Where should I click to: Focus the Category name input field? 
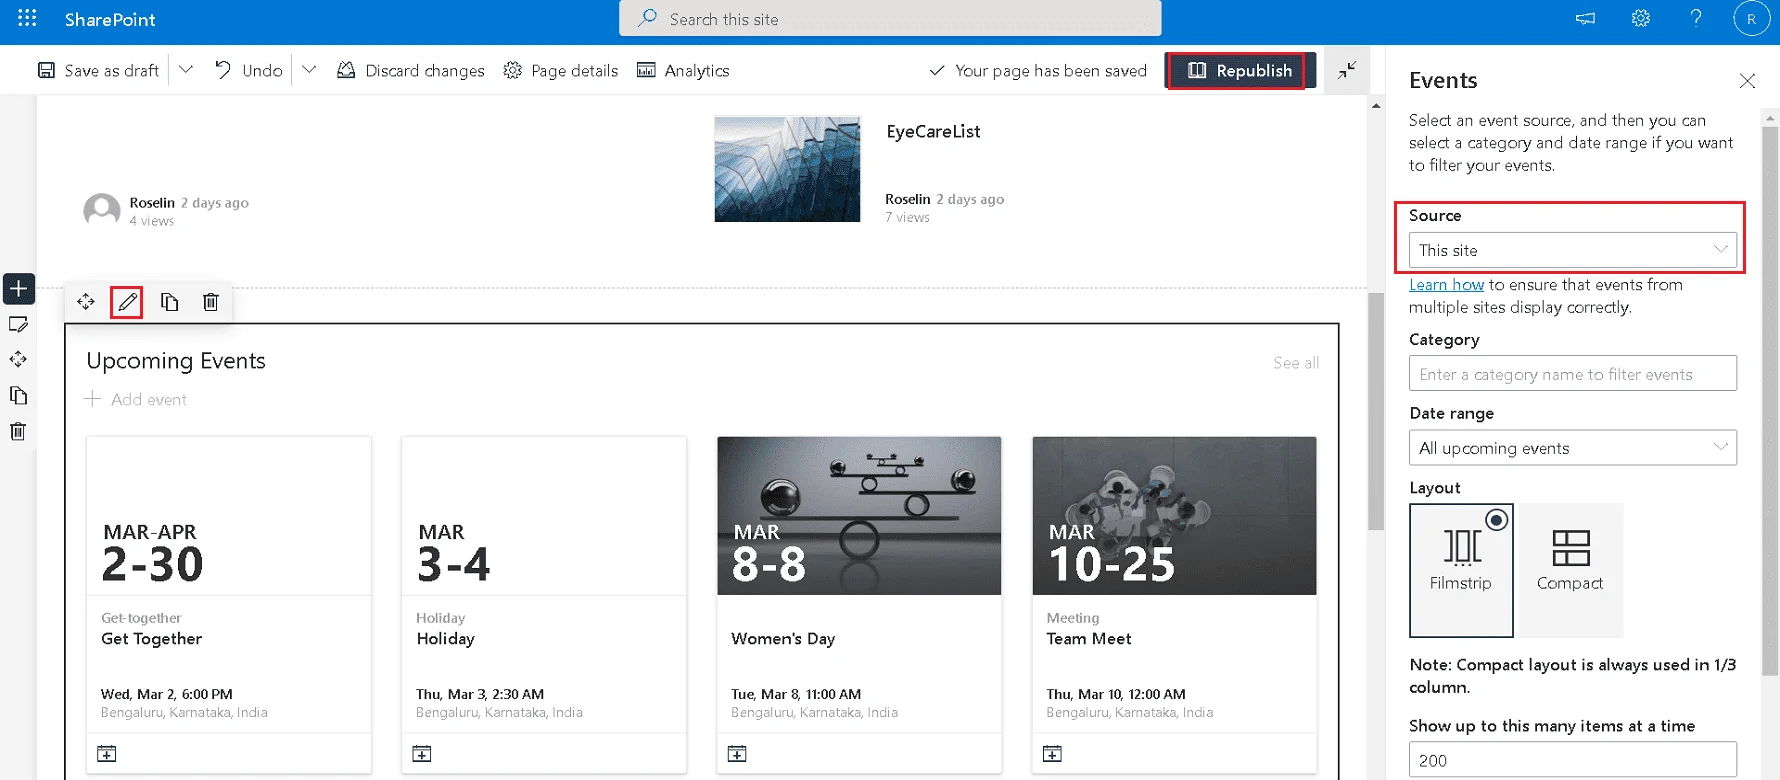[x=1573, y=374]
